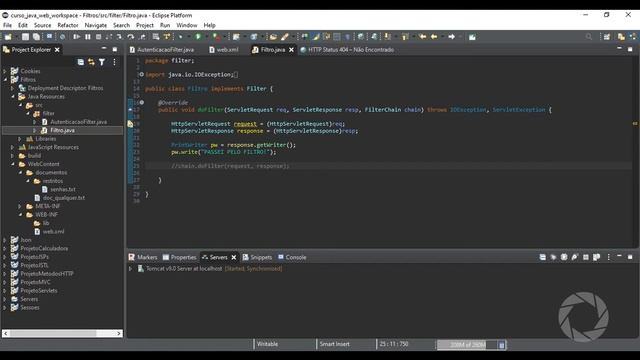Collapse the Java Resources node
640x360 pixels.
coord(12,96)
